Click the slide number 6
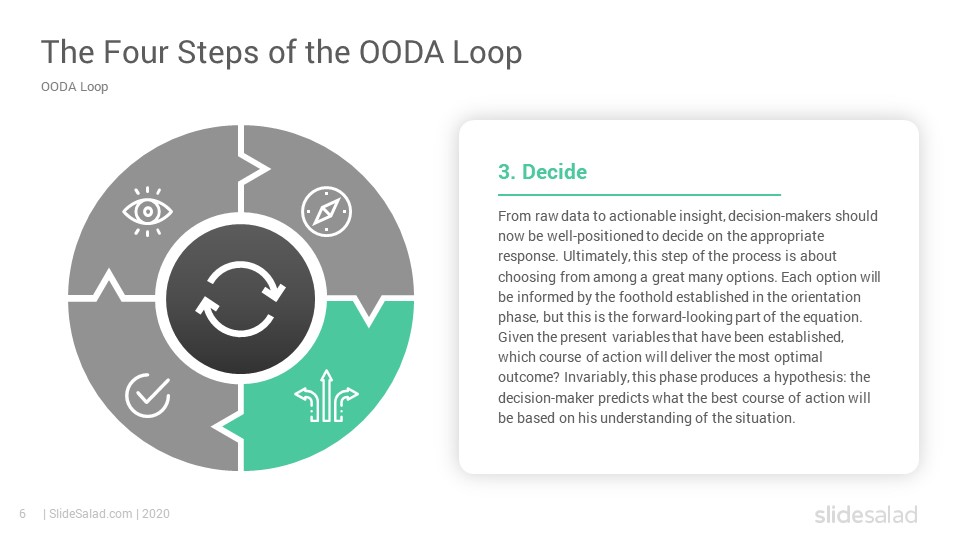The width and height of the screenshot is (960, 540). coord(23,514)
